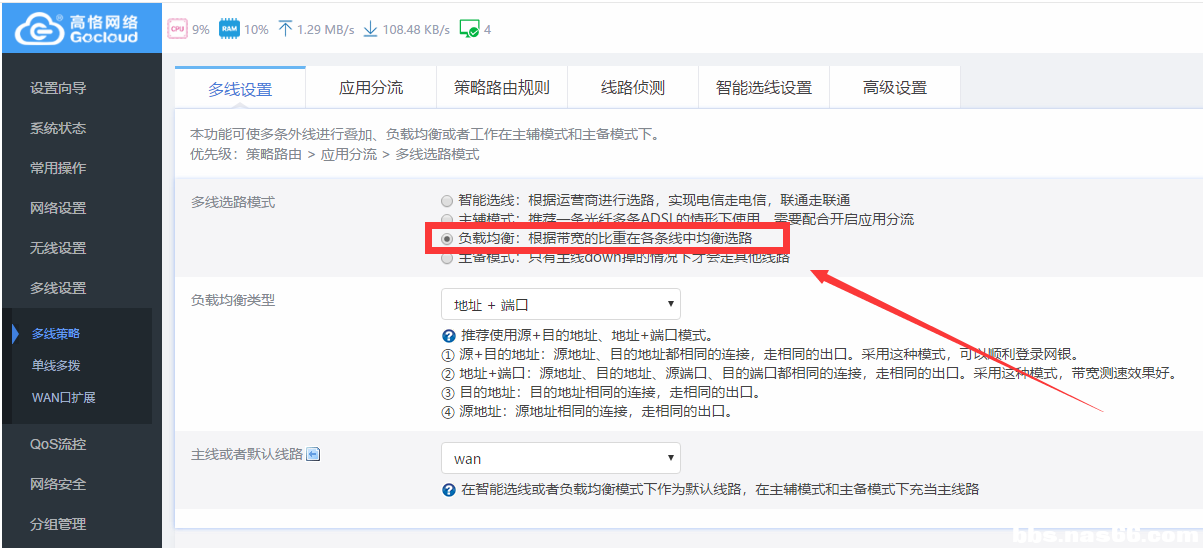
Task: Click the 9% CPU value
Action: pos(201,30)
